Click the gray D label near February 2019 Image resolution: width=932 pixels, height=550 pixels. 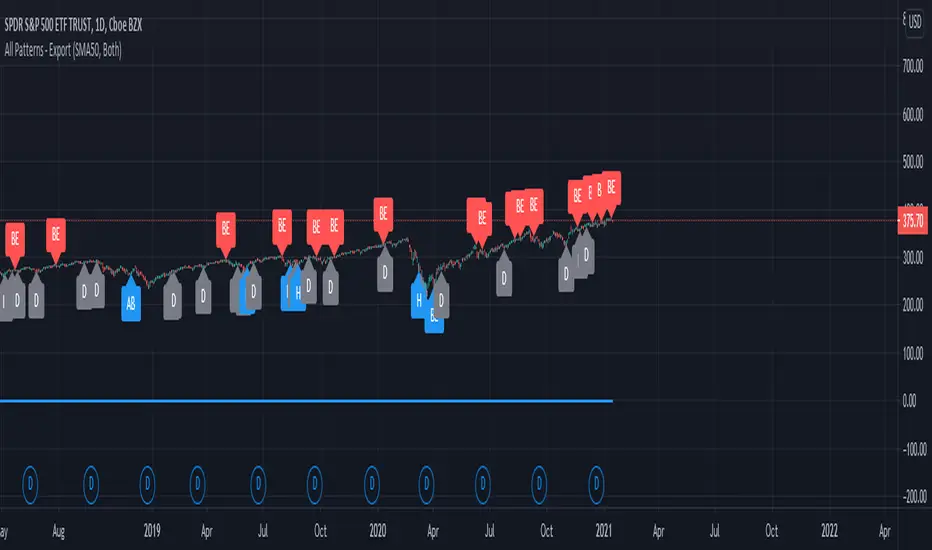pos(173,300)
